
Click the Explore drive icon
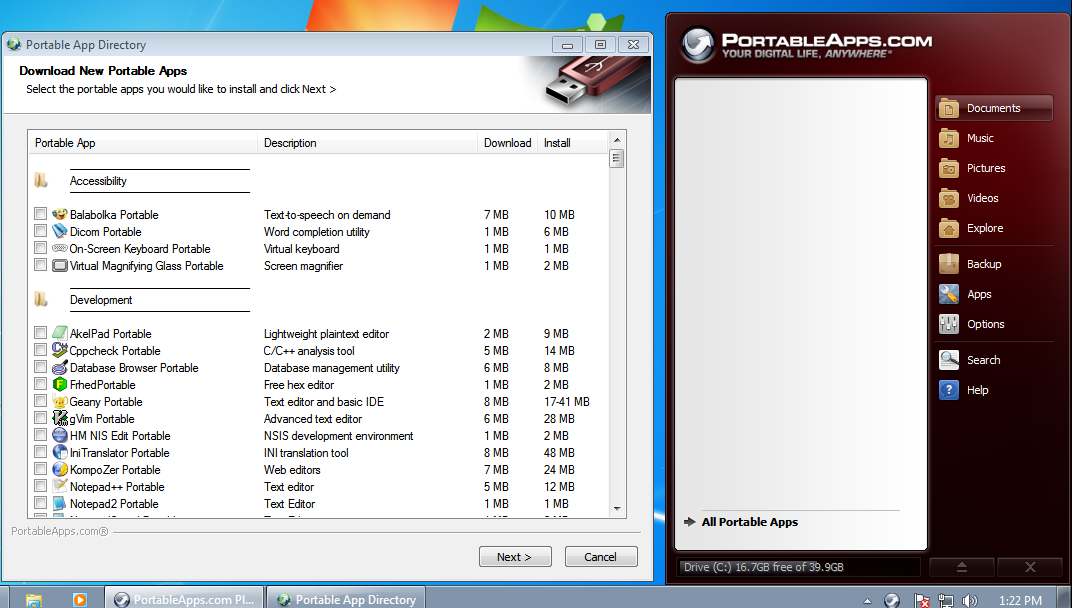pos(949,228)
